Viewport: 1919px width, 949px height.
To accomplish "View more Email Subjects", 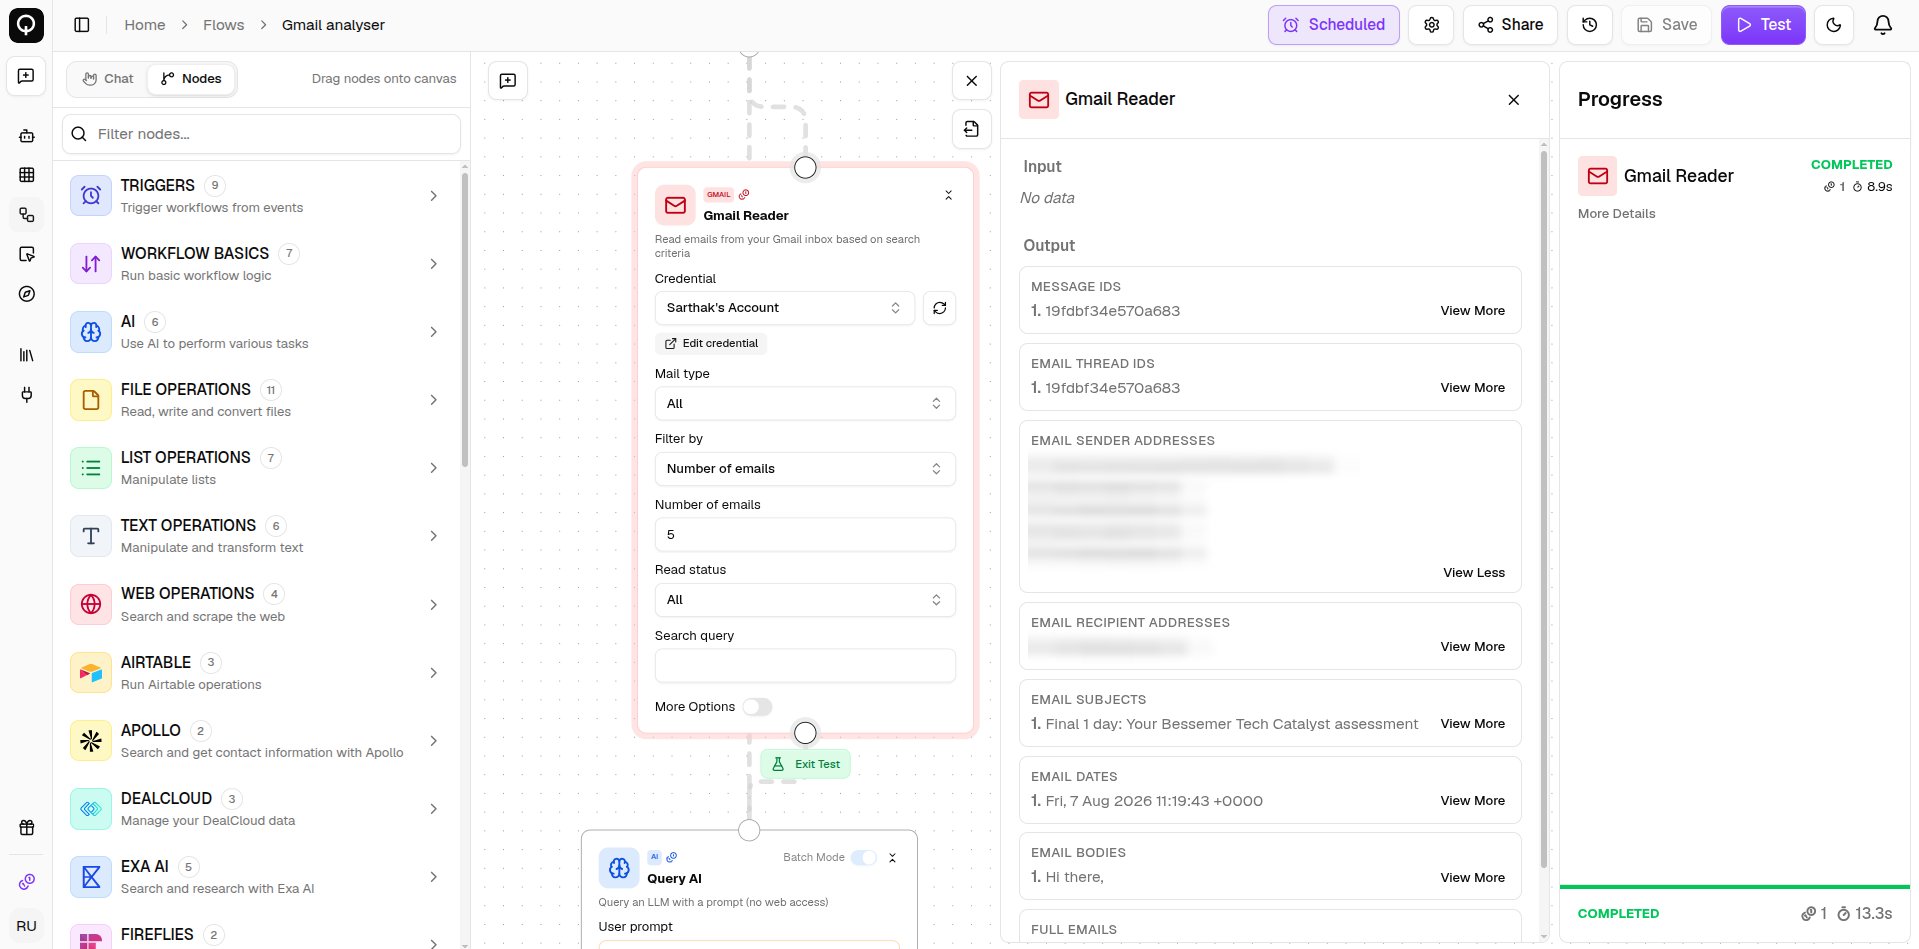I will 1472,724.
